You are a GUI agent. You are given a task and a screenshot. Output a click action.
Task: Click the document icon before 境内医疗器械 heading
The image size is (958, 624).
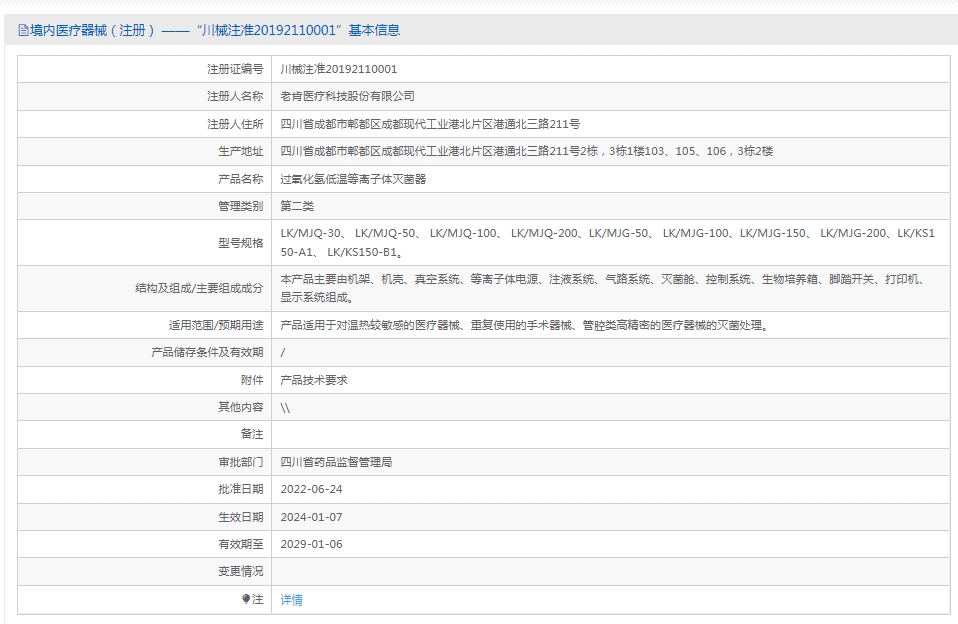[23, 31]
